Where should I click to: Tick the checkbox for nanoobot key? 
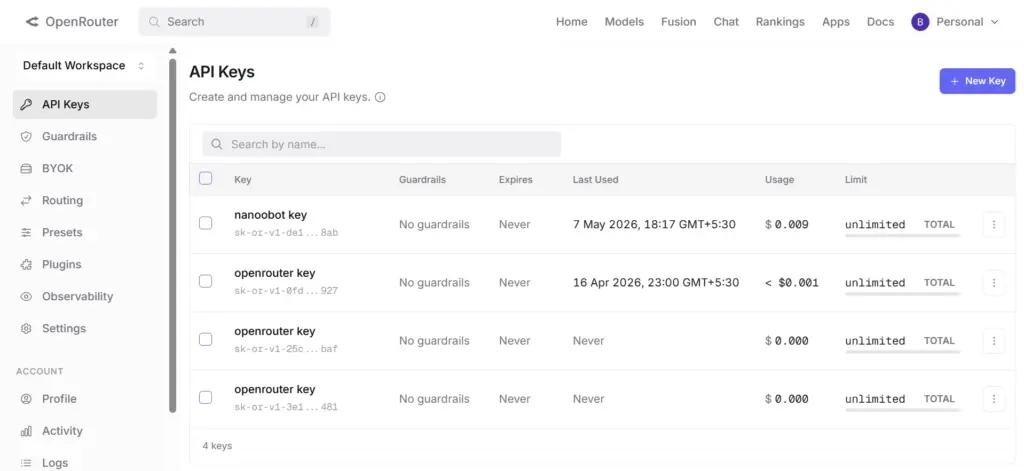206,223
